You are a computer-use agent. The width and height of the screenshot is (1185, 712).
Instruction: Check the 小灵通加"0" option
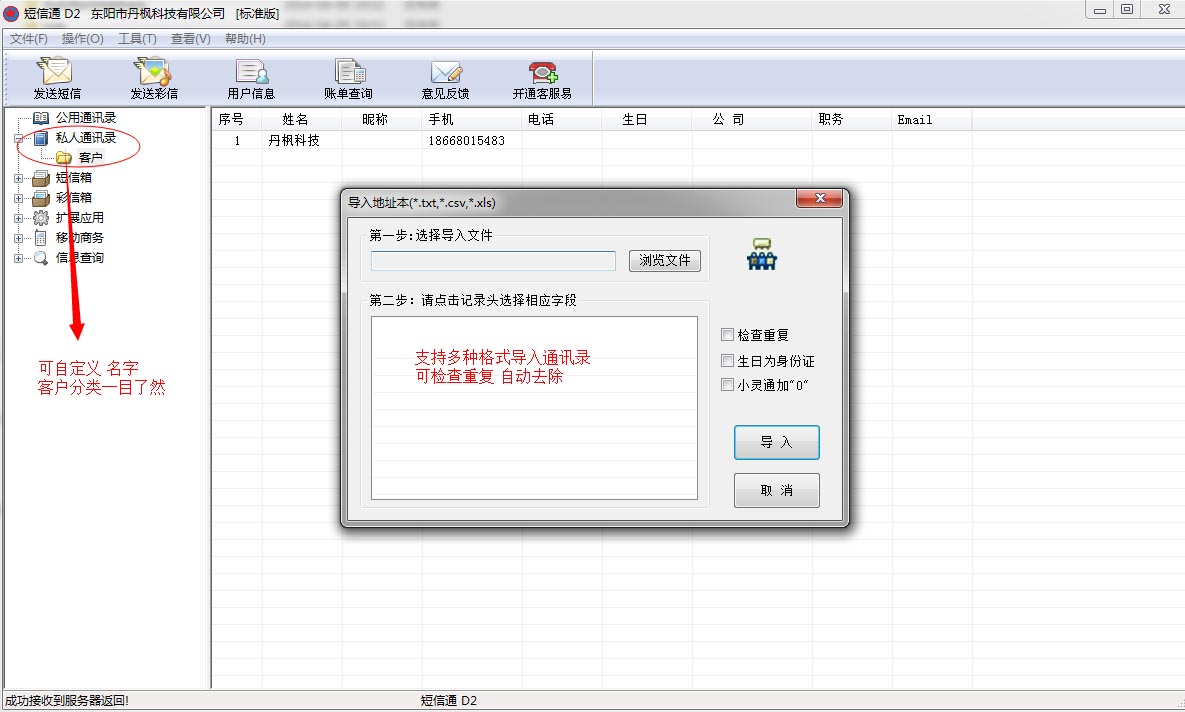click(728, 384)
